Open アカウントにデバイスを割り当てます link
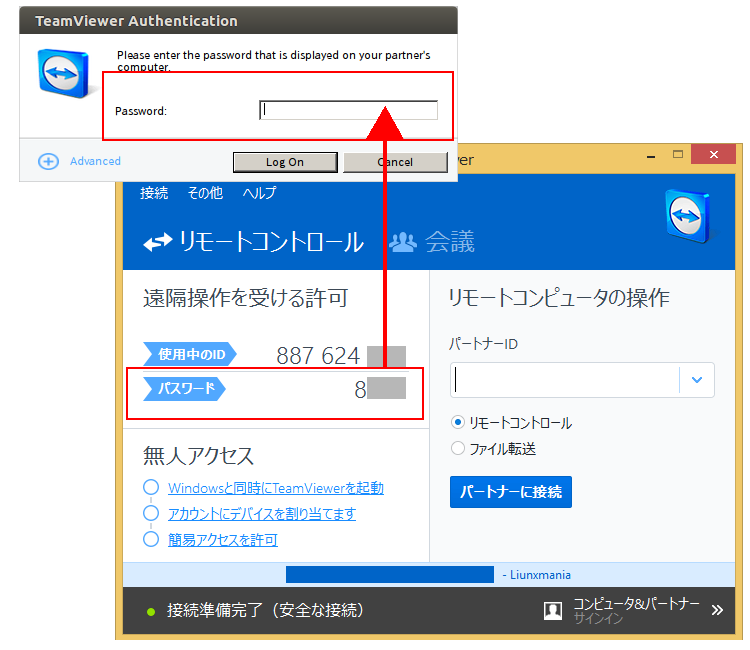The width and height of the screenshot is (750, 650). pyautogui.click(x=262, y=514)
